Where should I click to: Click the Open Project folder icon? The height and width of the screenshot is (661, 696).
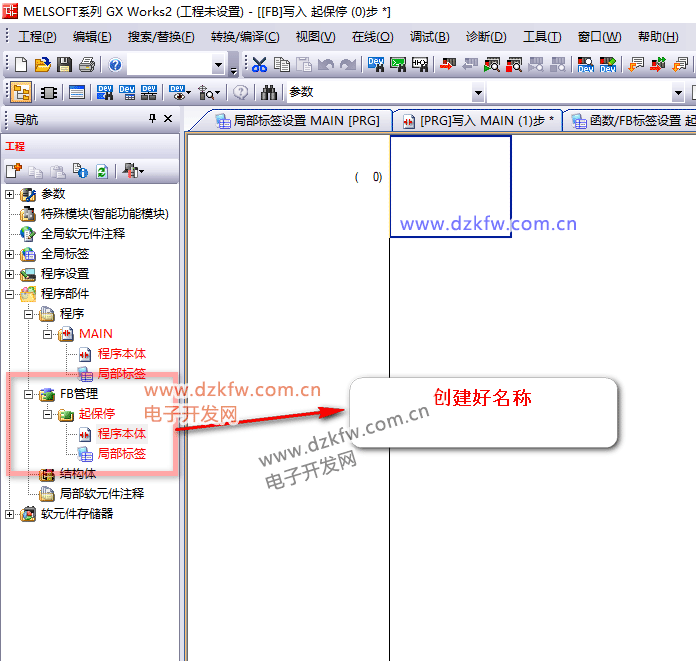click(x=42, y=65)
